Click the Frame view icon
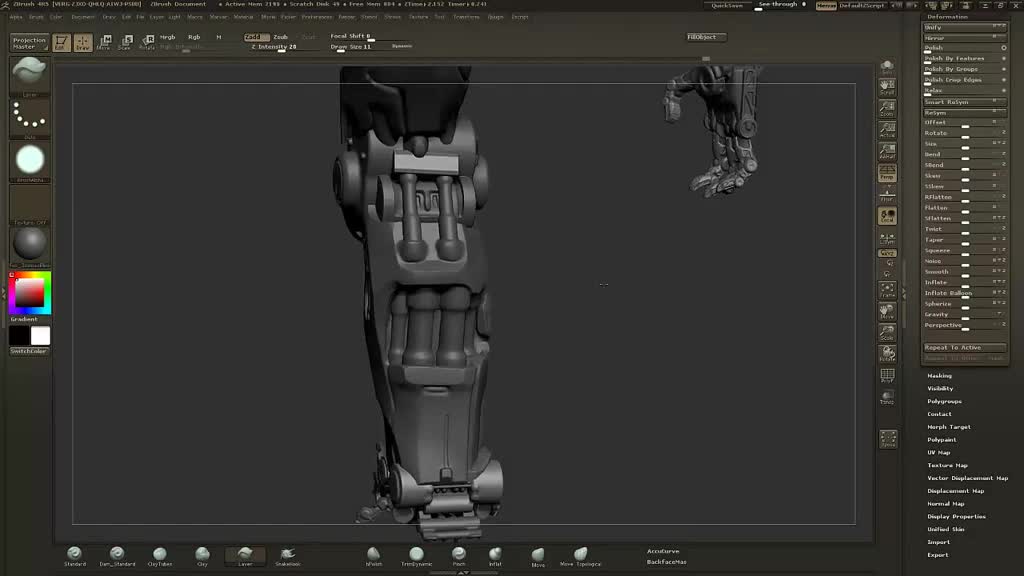This screenshot has height=576, width=1024. pyautogui.click(x=887, y=290)
